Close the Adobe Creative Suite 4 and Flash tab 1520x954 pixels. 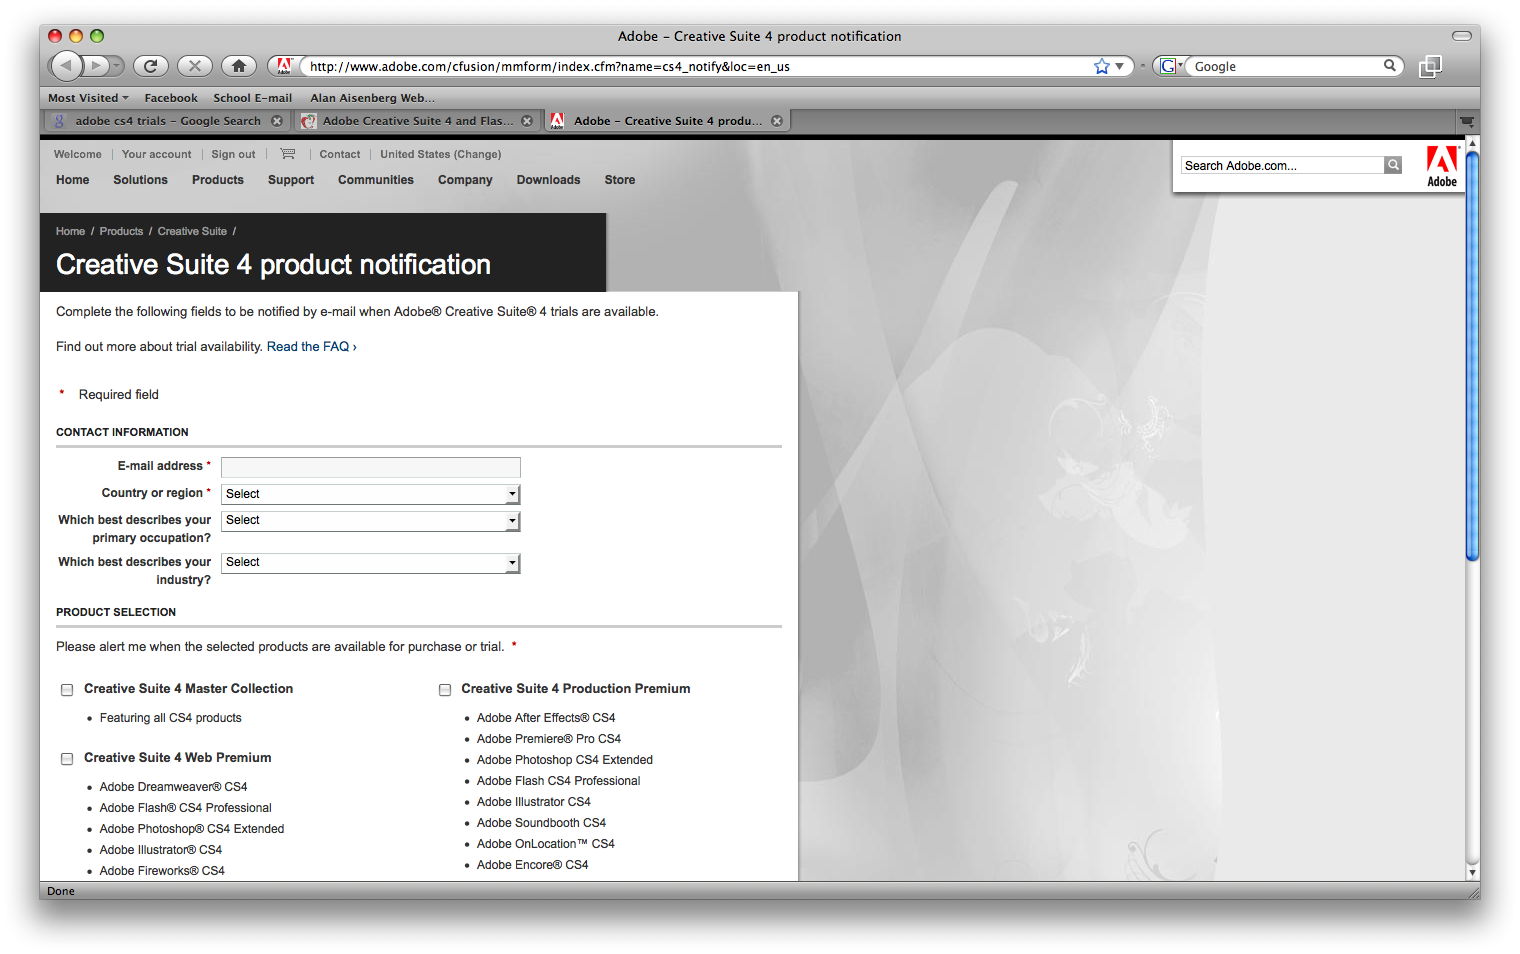point(527,121)
